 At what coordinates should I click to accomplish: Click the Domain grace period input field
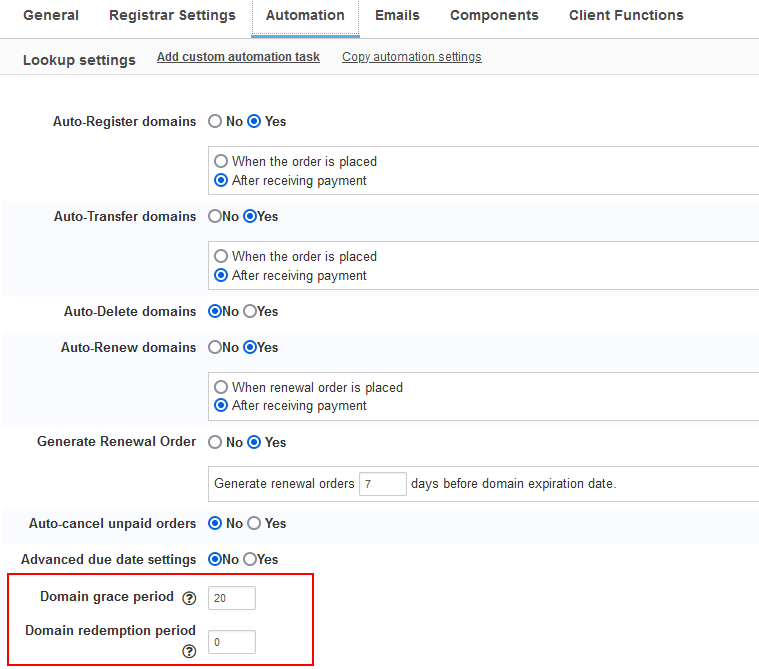click(232, 598)
